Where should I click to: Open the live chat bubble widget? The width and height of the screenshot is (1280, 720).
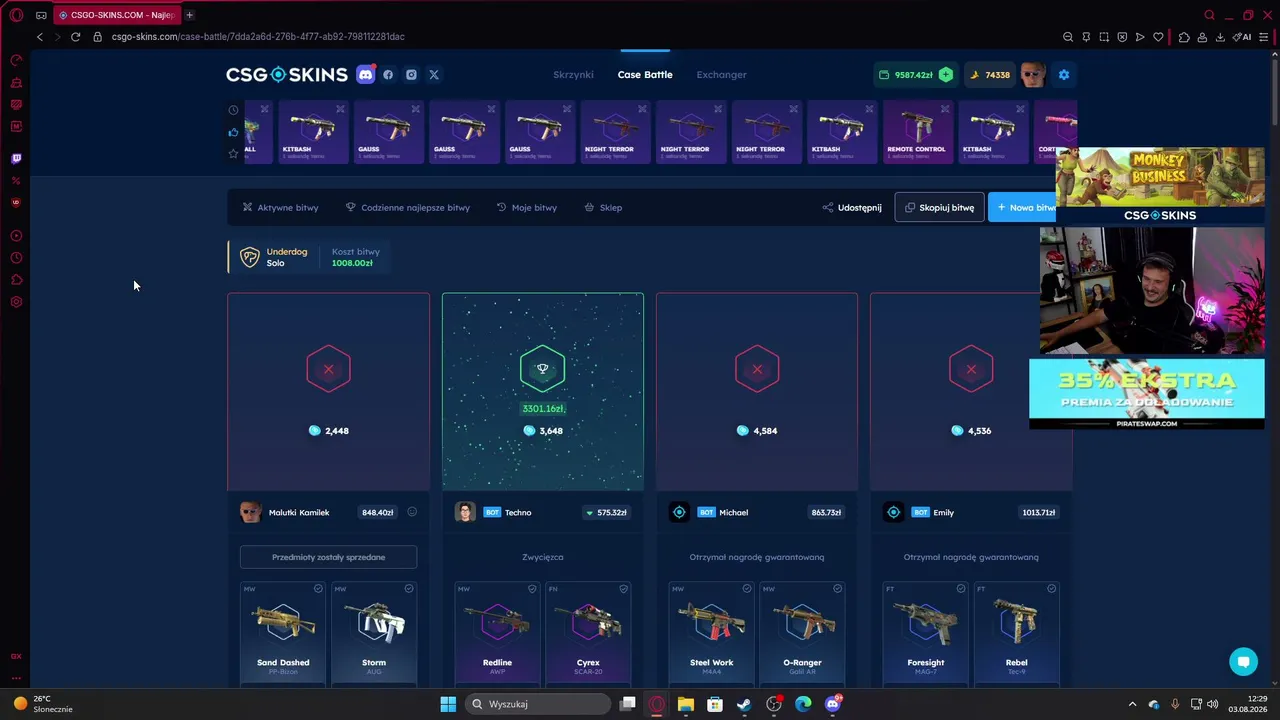coord(1244,661)
